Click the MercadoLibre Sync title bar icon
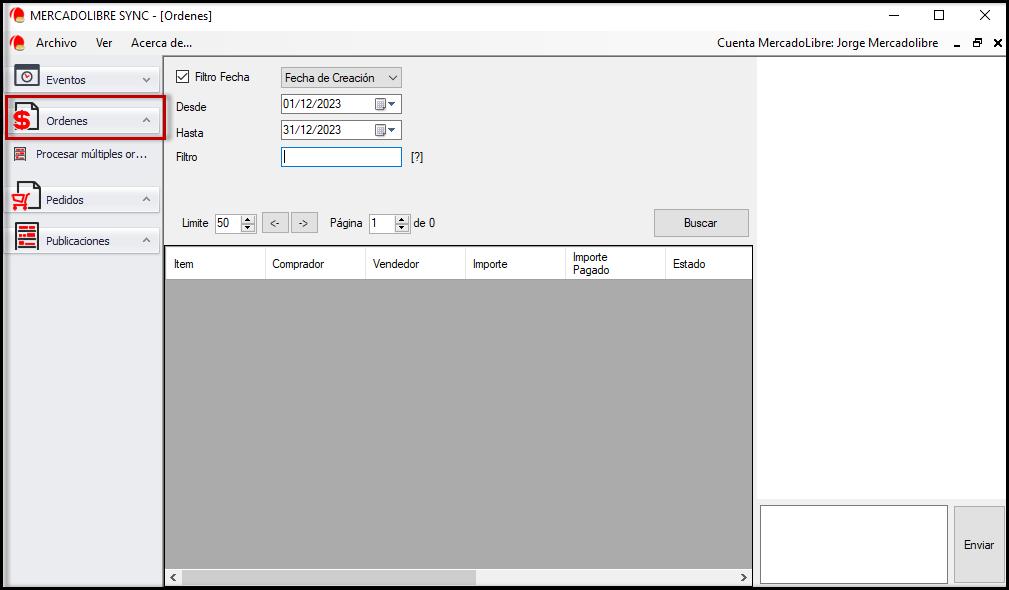The width and height of the screenshot is (1009, 590). (x=17, y=15)
